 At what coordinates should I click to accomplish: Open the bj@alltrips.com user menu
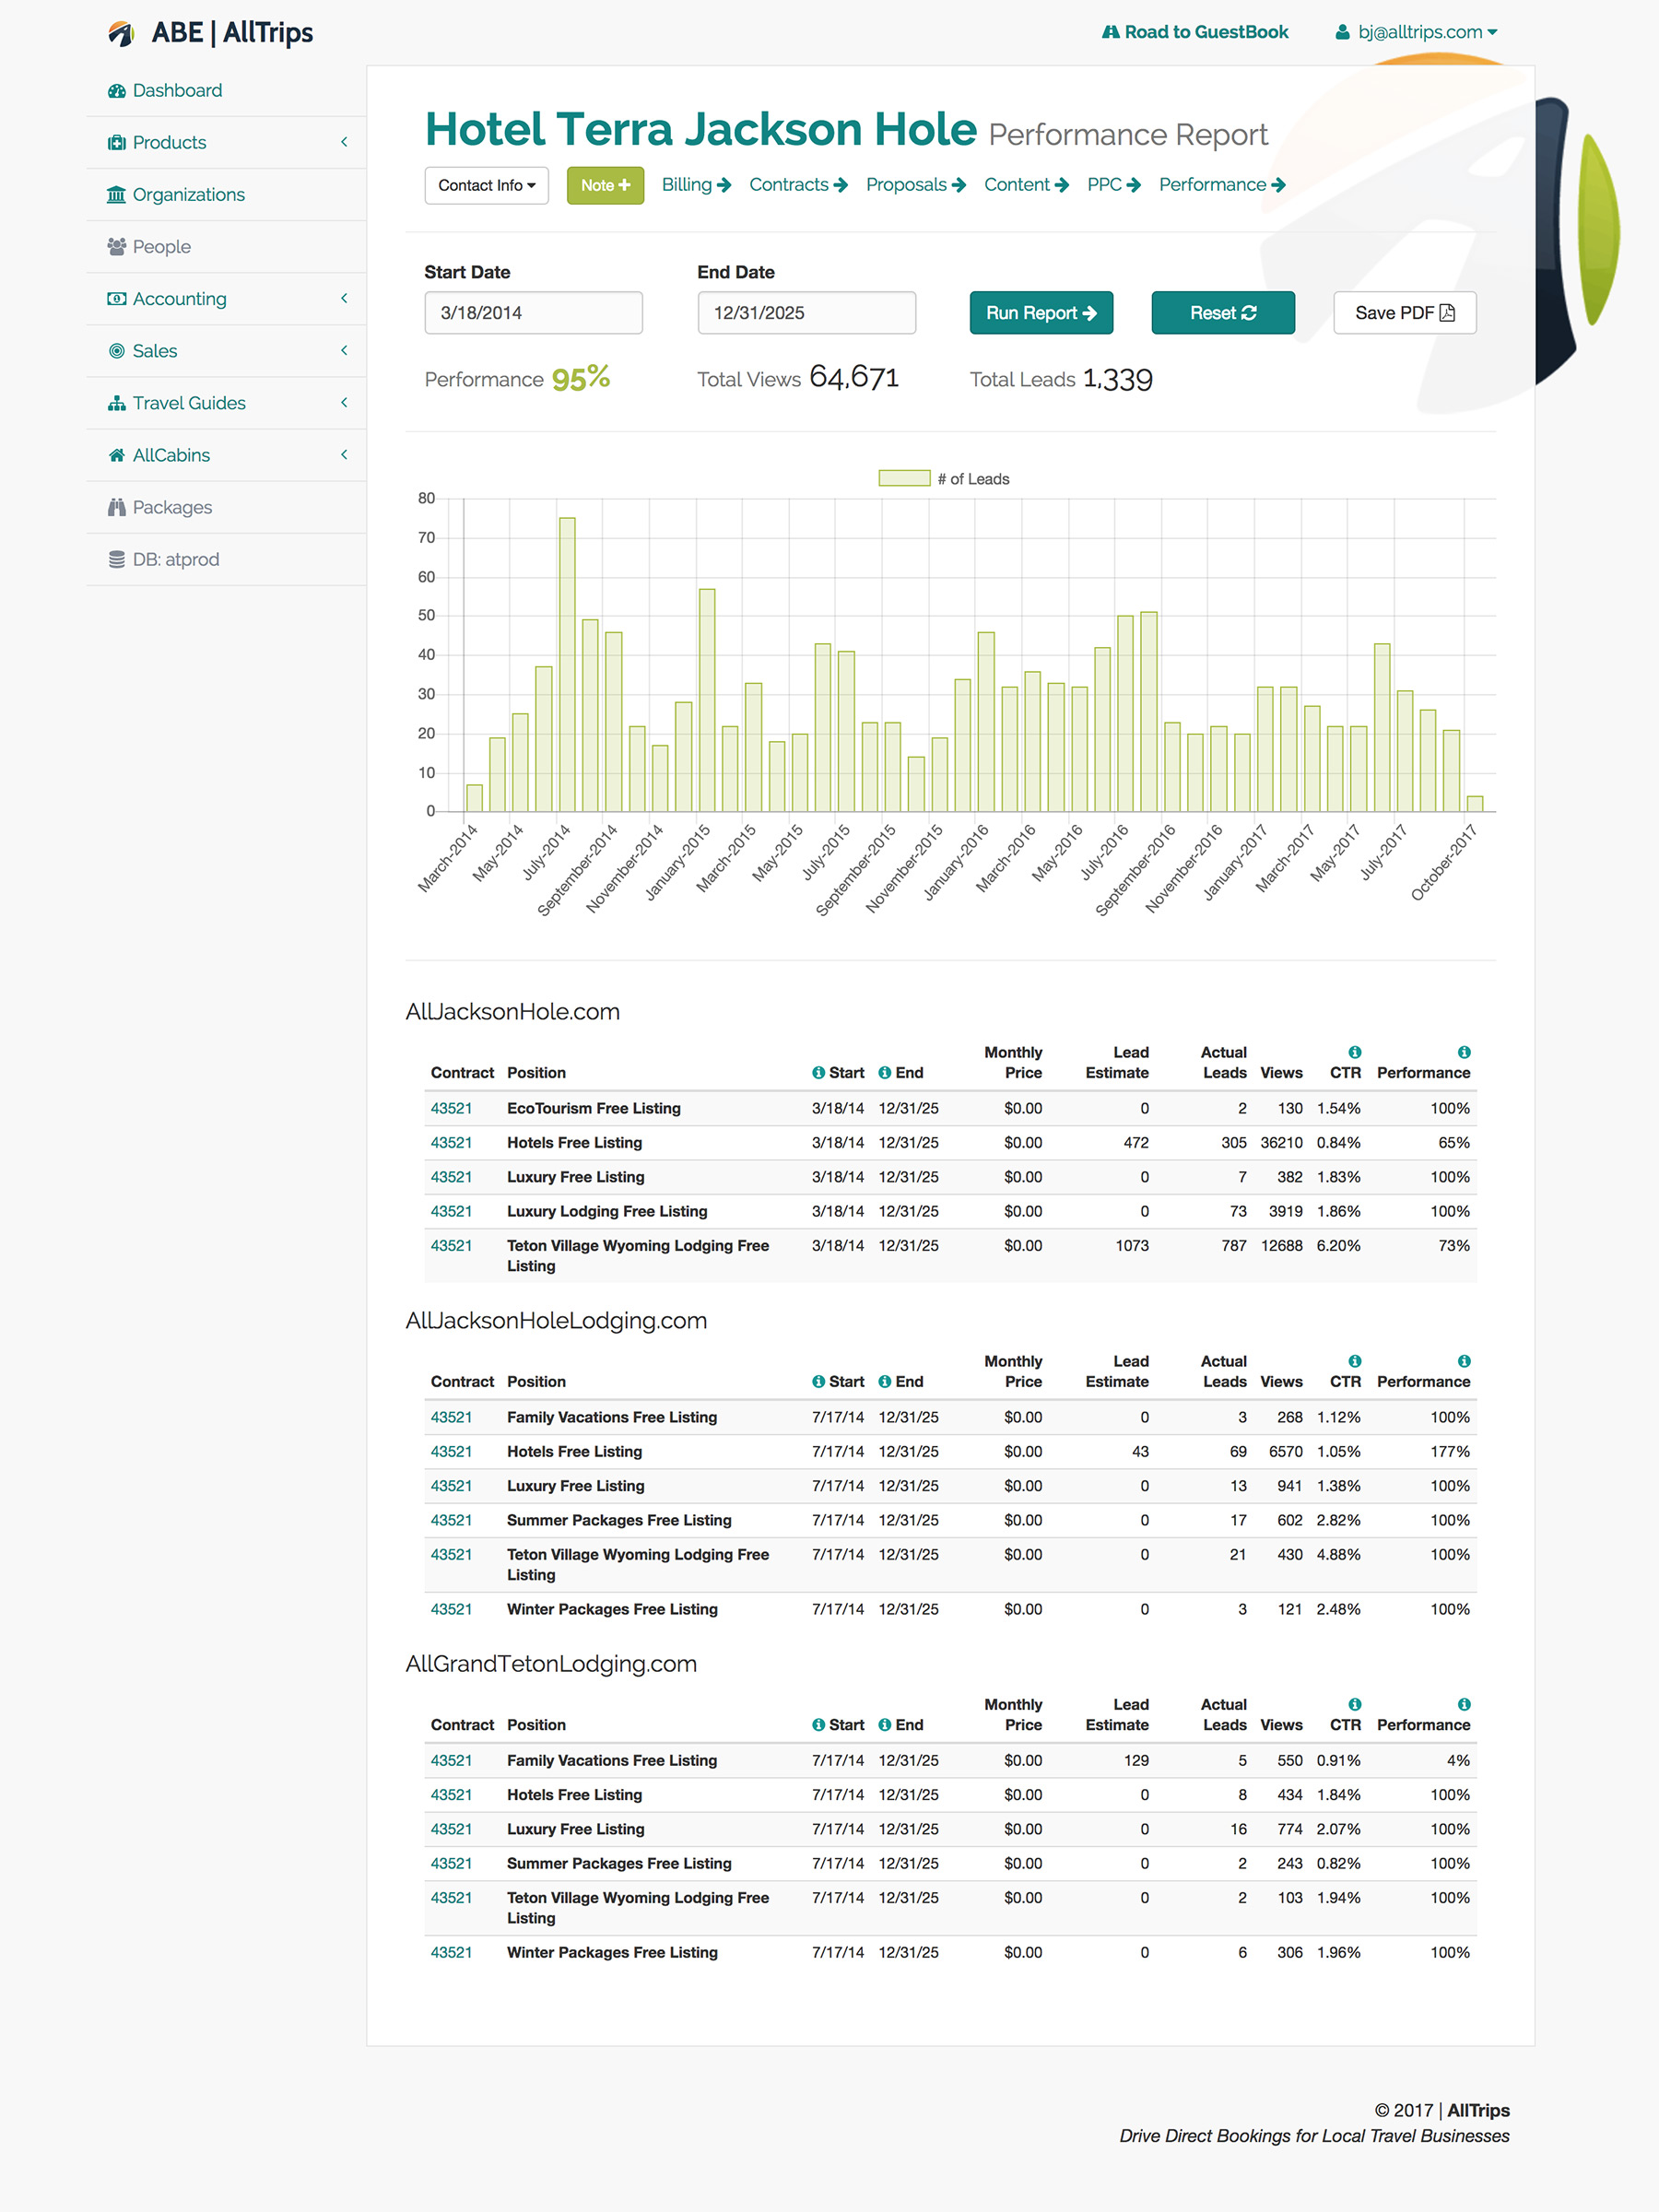point(1416,33)
